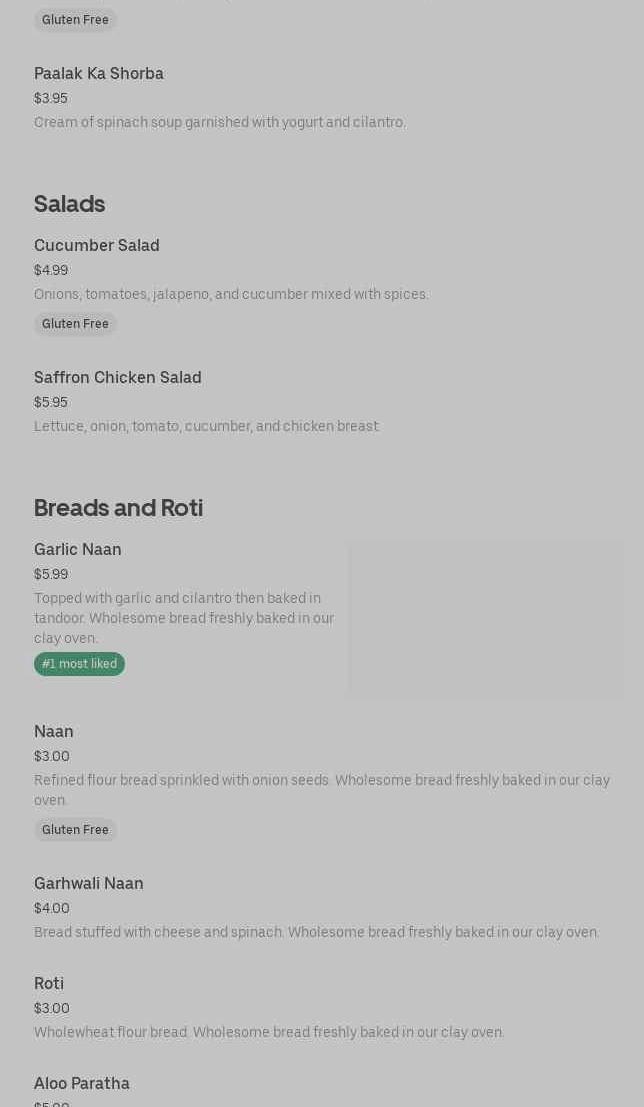644x1107 pixels.
Task: Click the Garhwali Naan $4.00 price
Action: coord(52,909)
